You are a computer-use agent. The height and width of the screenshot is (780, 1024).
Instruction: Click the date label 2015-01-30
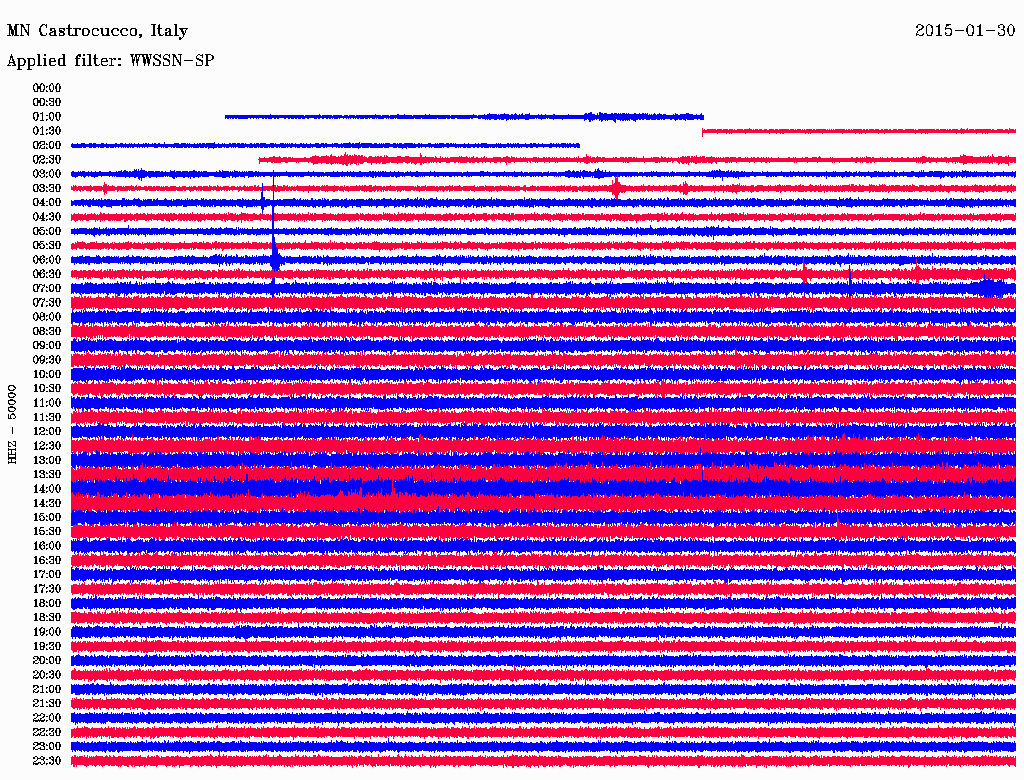964,31
